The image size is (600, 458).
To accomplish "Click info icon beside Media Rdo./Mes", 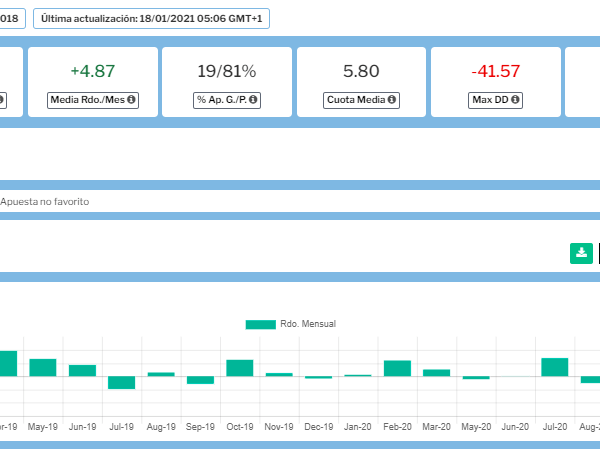I will [x=131, y=99].
